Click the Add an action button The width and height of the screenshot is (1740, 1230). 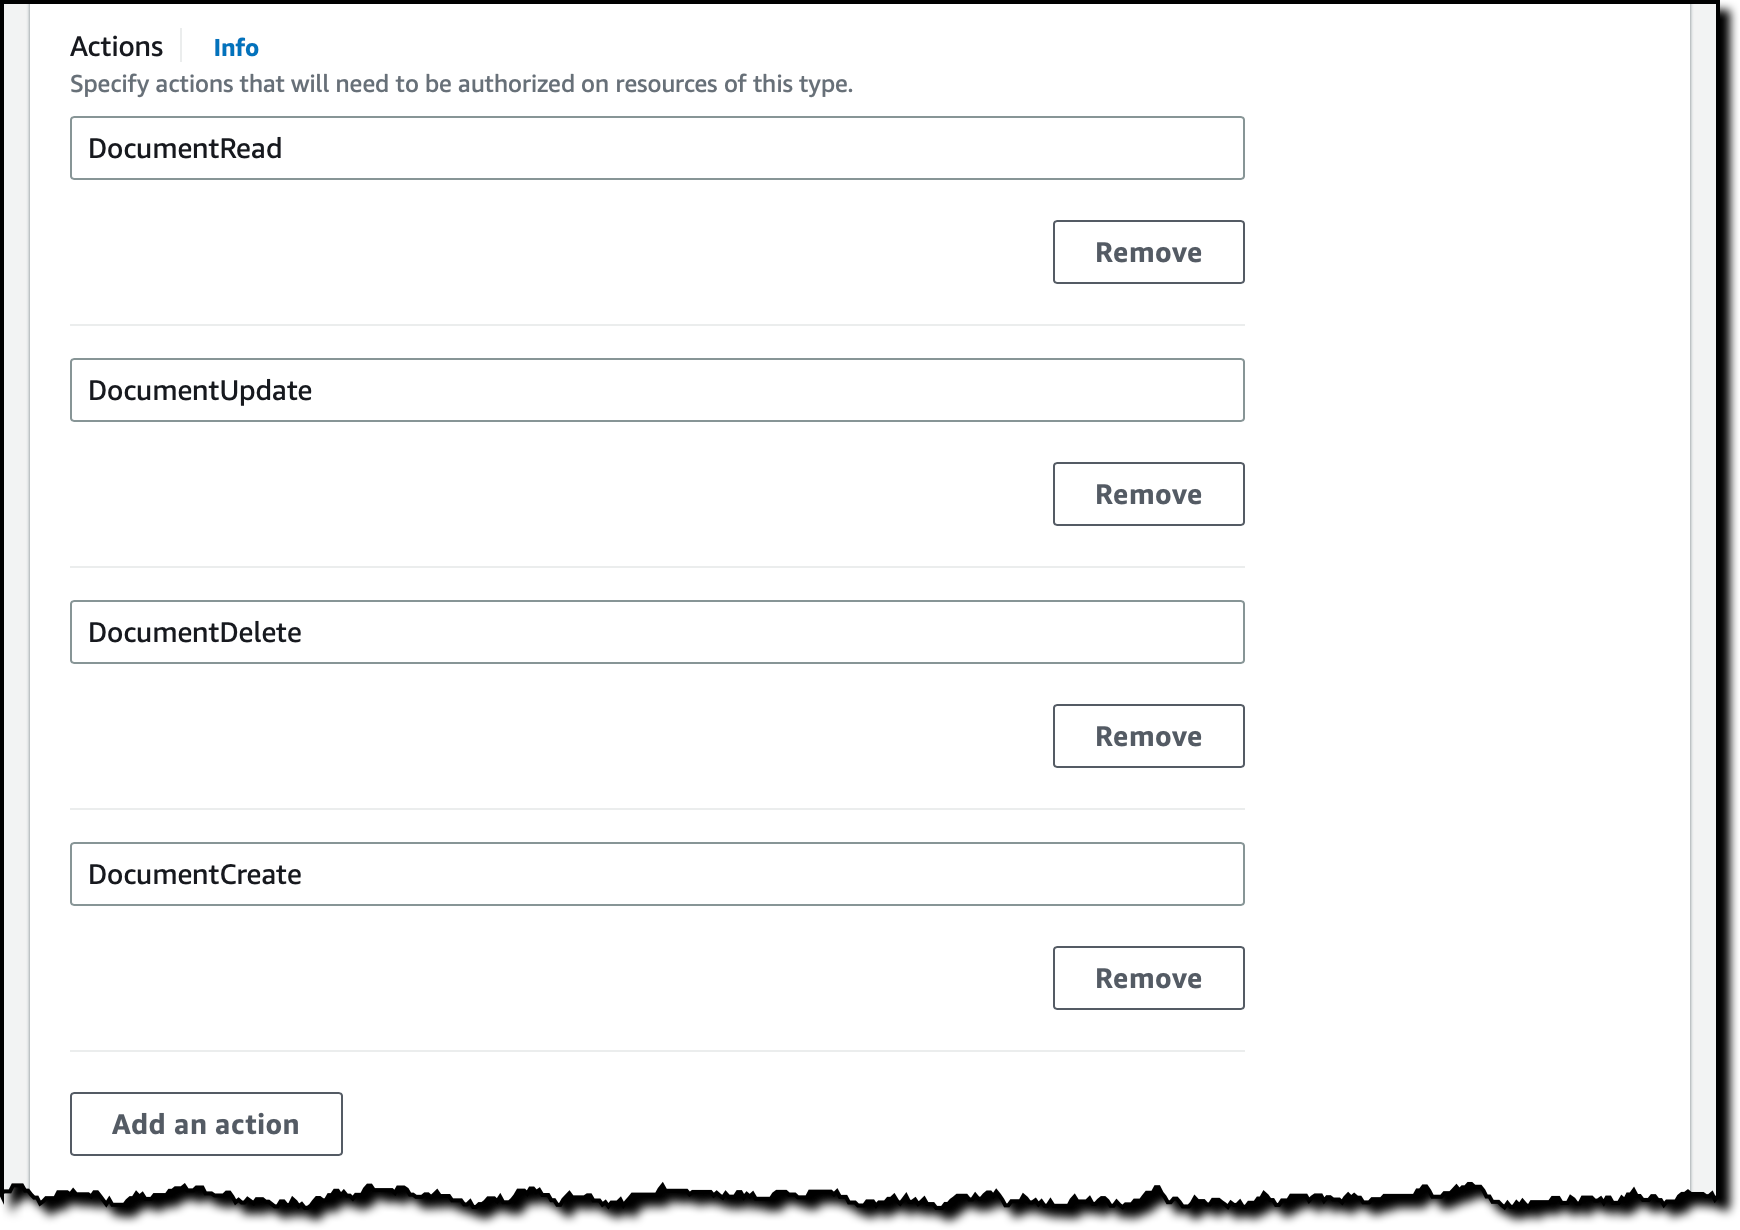point(206,1124)
